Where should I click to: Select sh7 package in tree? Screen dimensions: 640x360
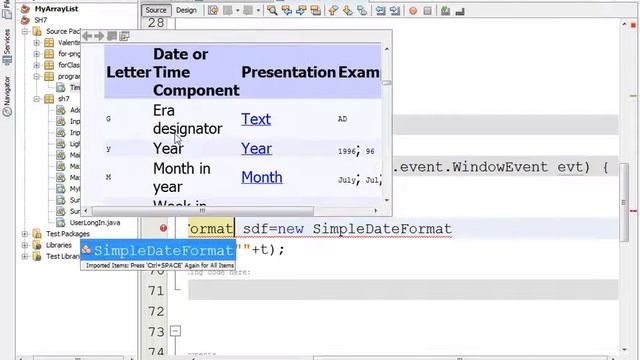(64, 98)
